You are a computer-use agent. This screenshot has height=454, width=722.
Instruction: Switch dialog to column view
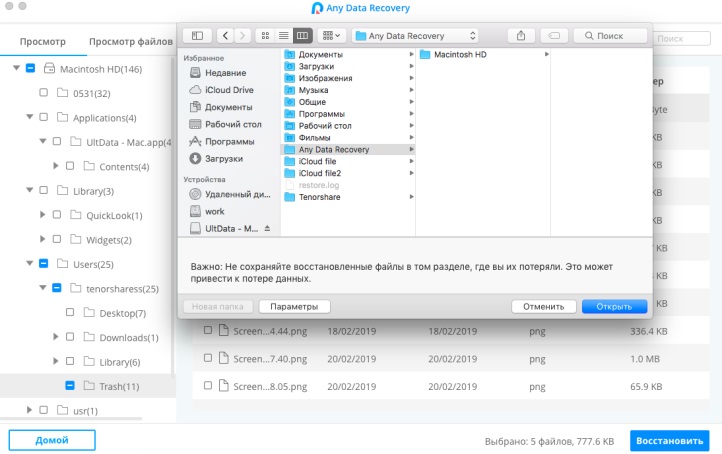click(x=303, y=35)
